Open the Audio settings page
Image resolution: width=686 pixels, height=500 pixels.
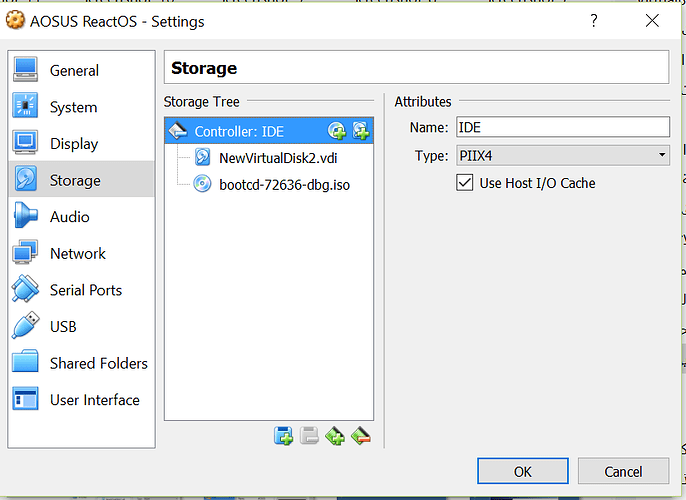point(69,217)
